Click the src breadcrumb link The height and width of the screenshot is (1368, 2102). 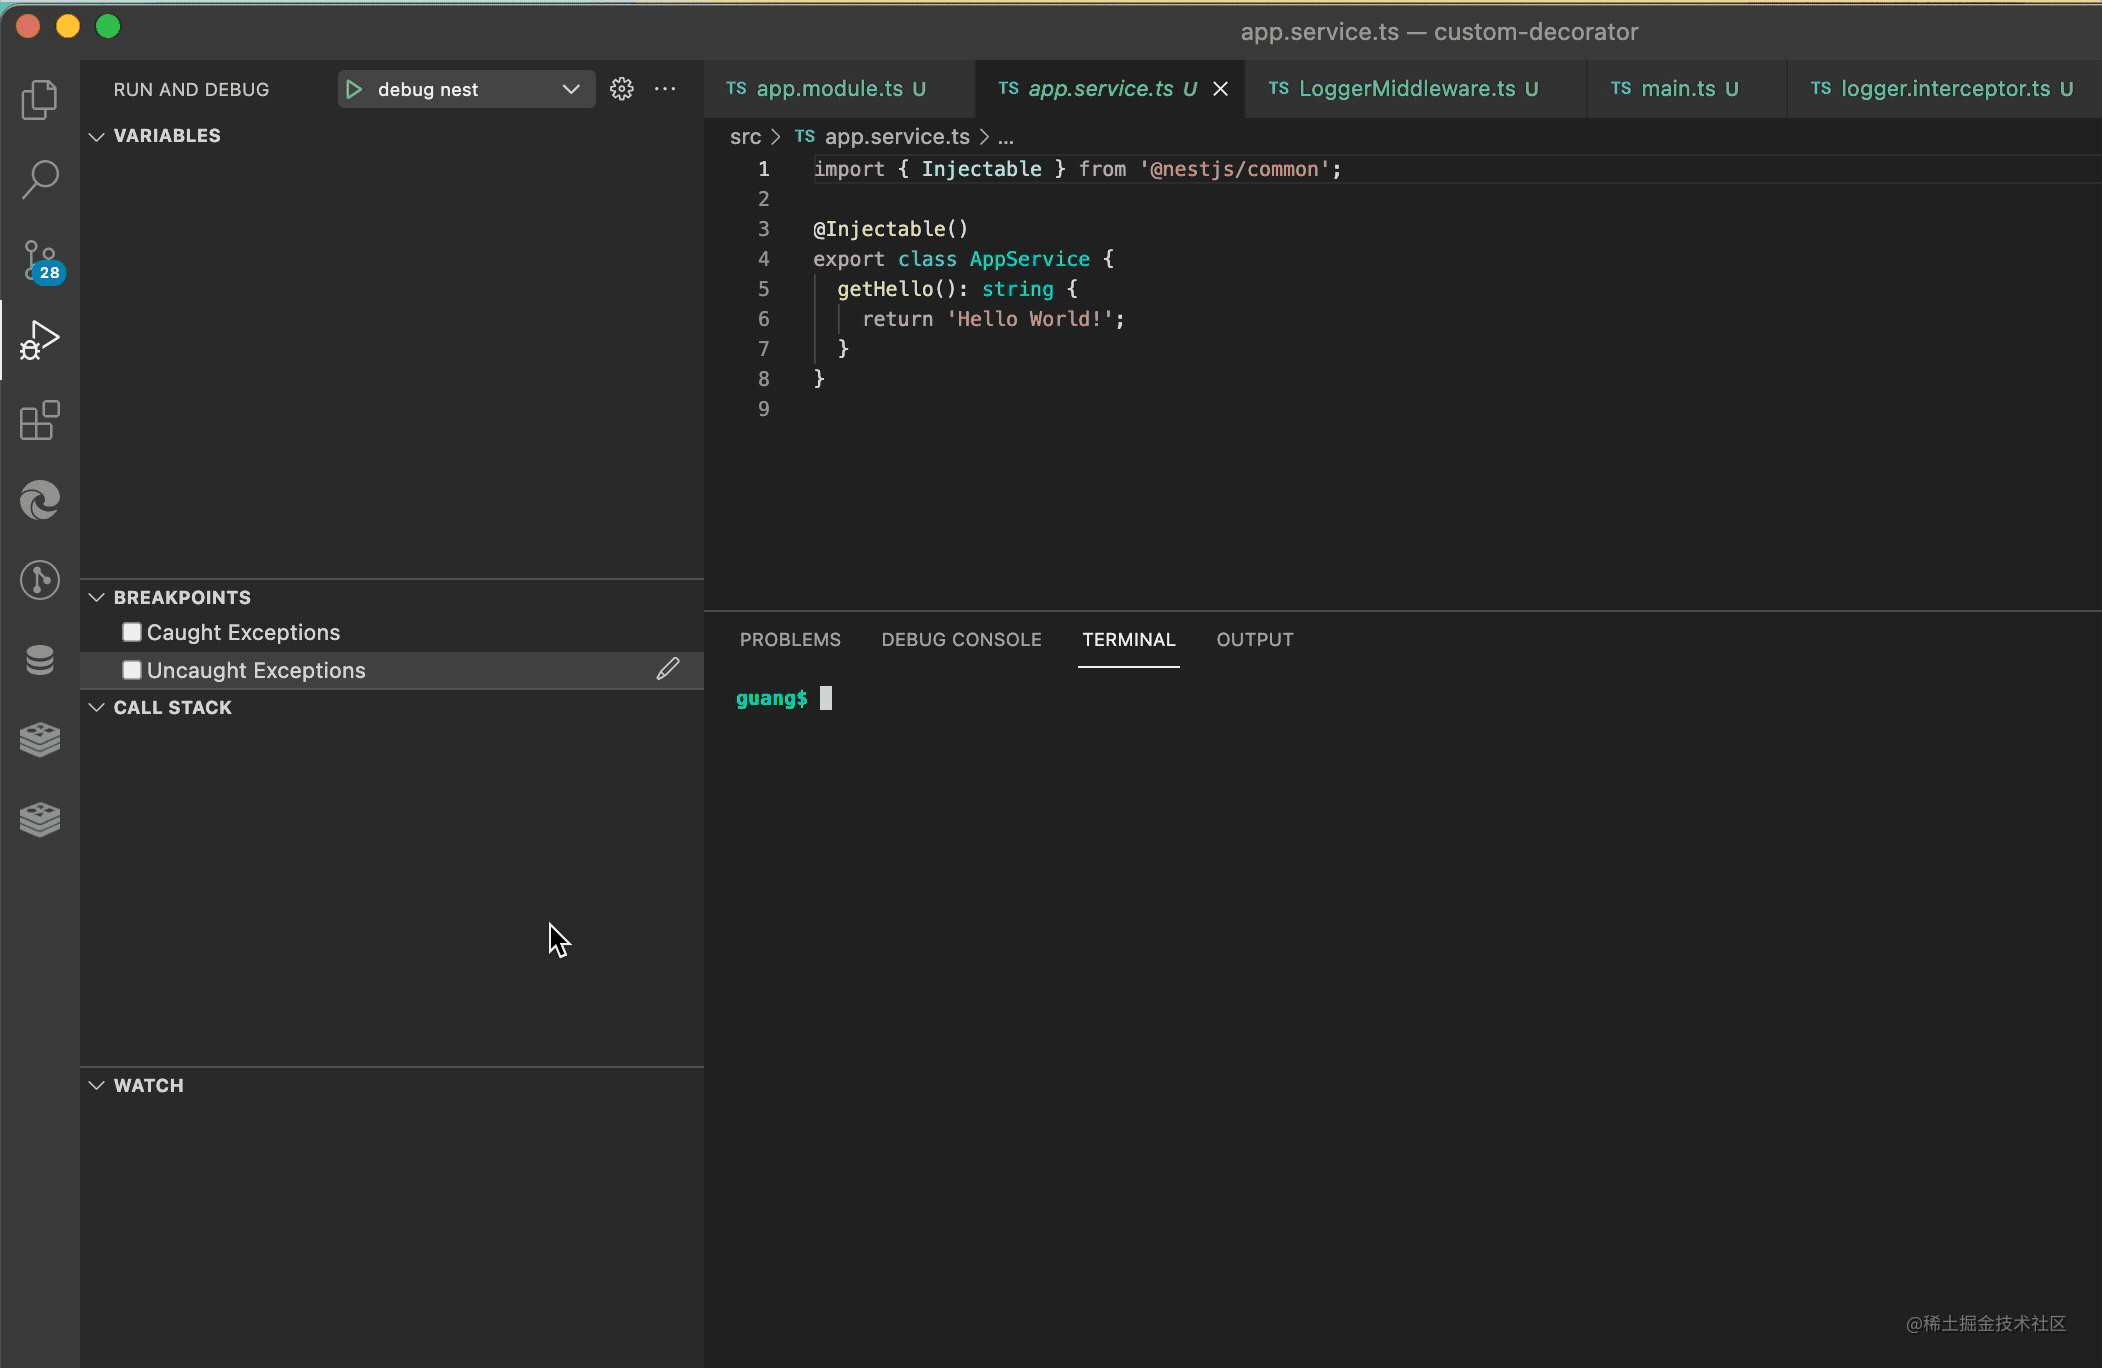tap(745, 137)
